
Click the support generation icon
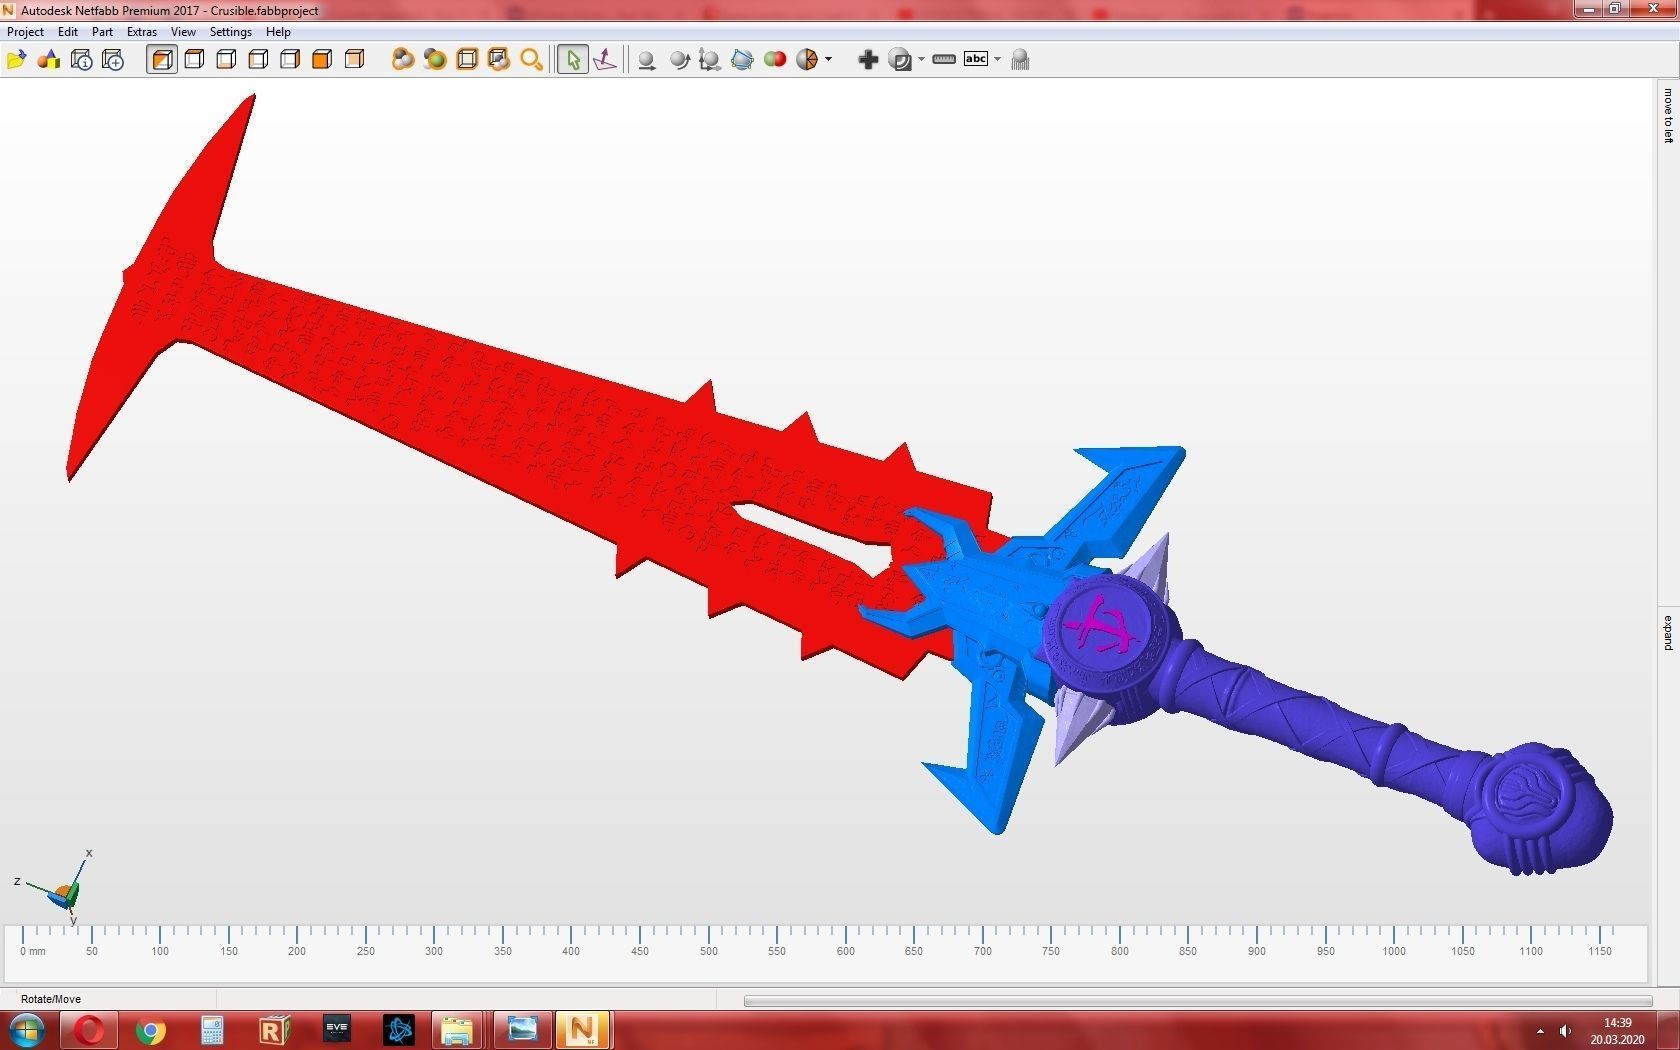point(1020,60)
